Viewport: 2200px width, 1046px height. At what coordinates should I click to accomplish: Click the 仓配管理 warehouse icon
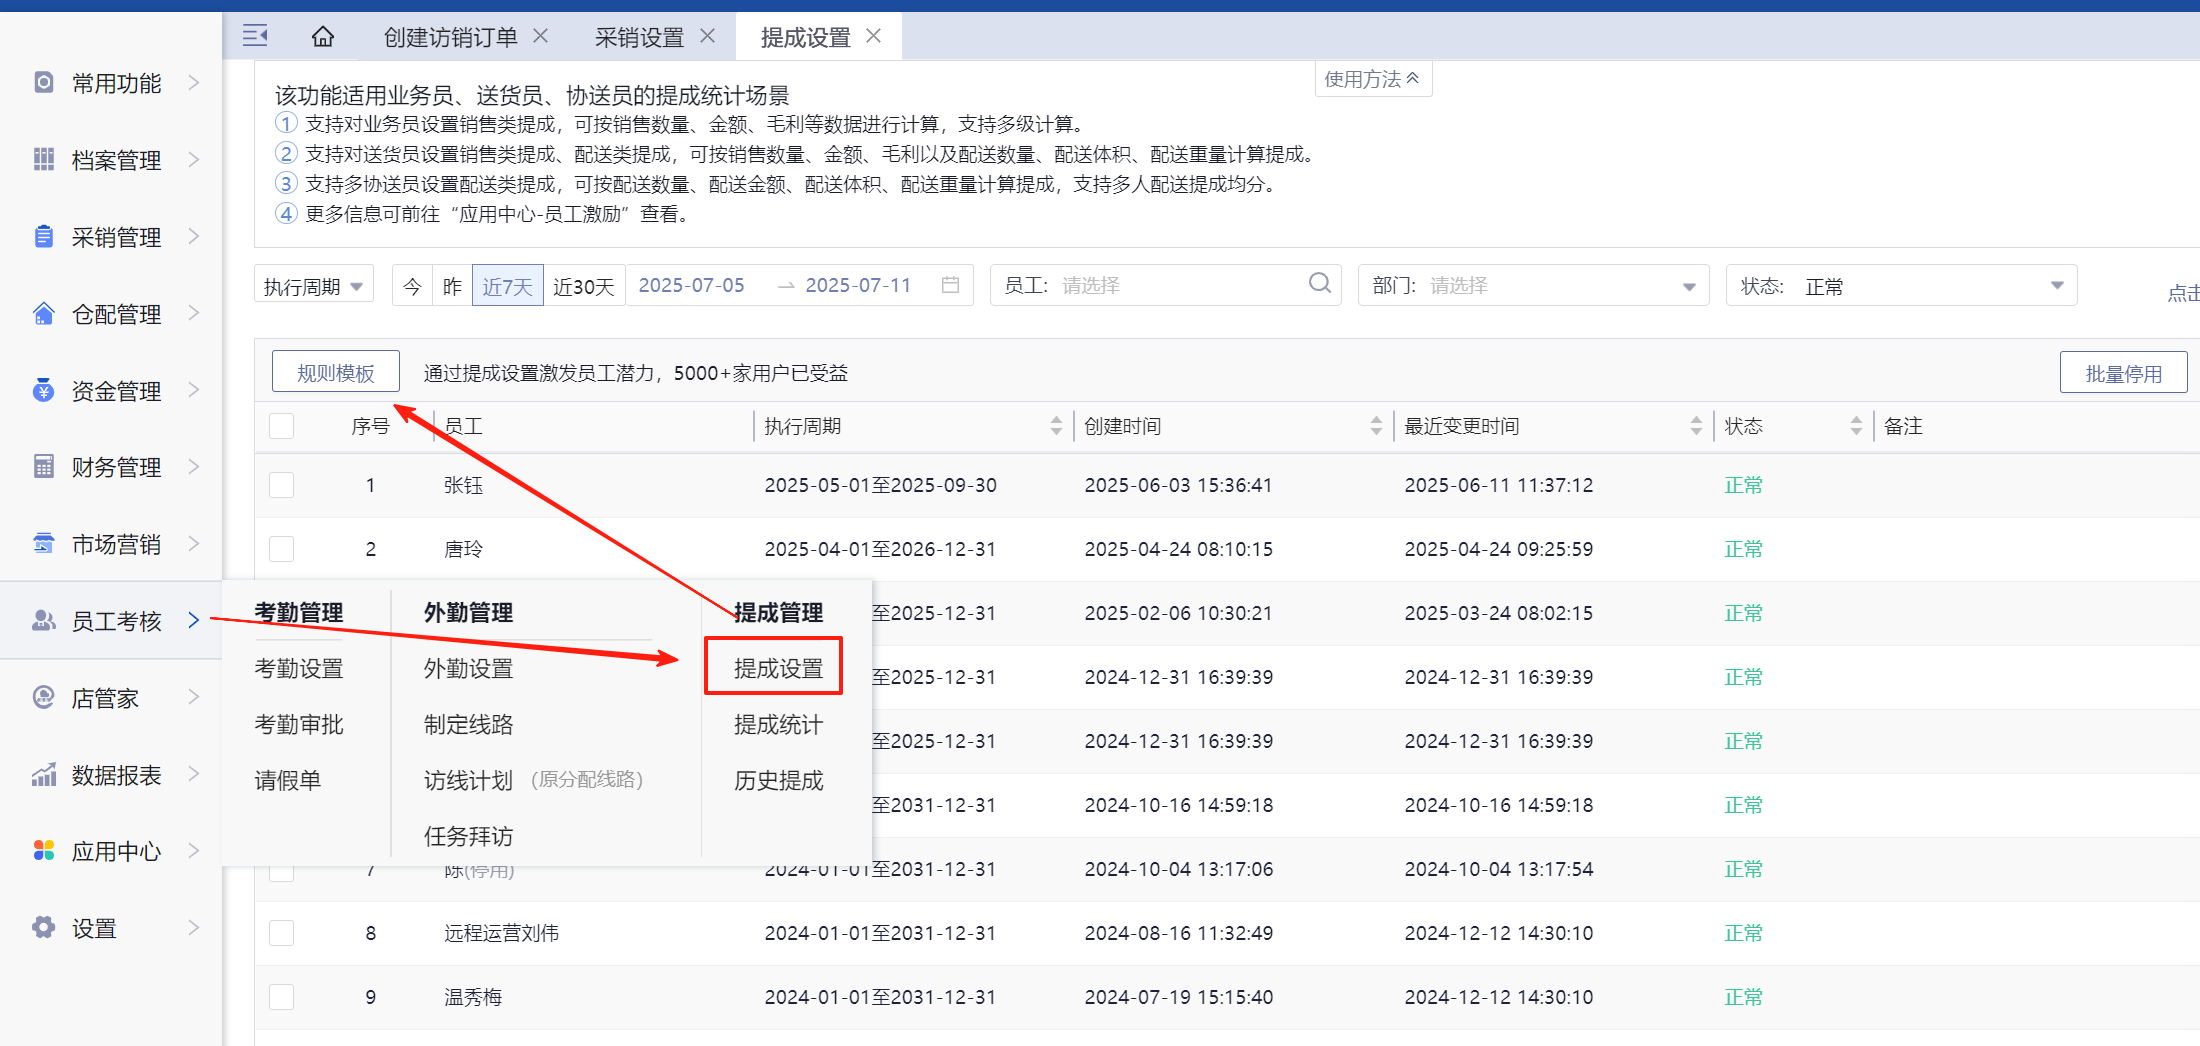[43, 314]
